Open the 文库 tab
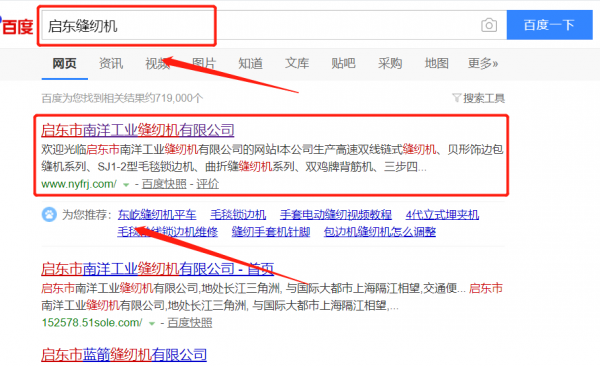This screenshot has height=366, width=600. (x=297, y=63)
